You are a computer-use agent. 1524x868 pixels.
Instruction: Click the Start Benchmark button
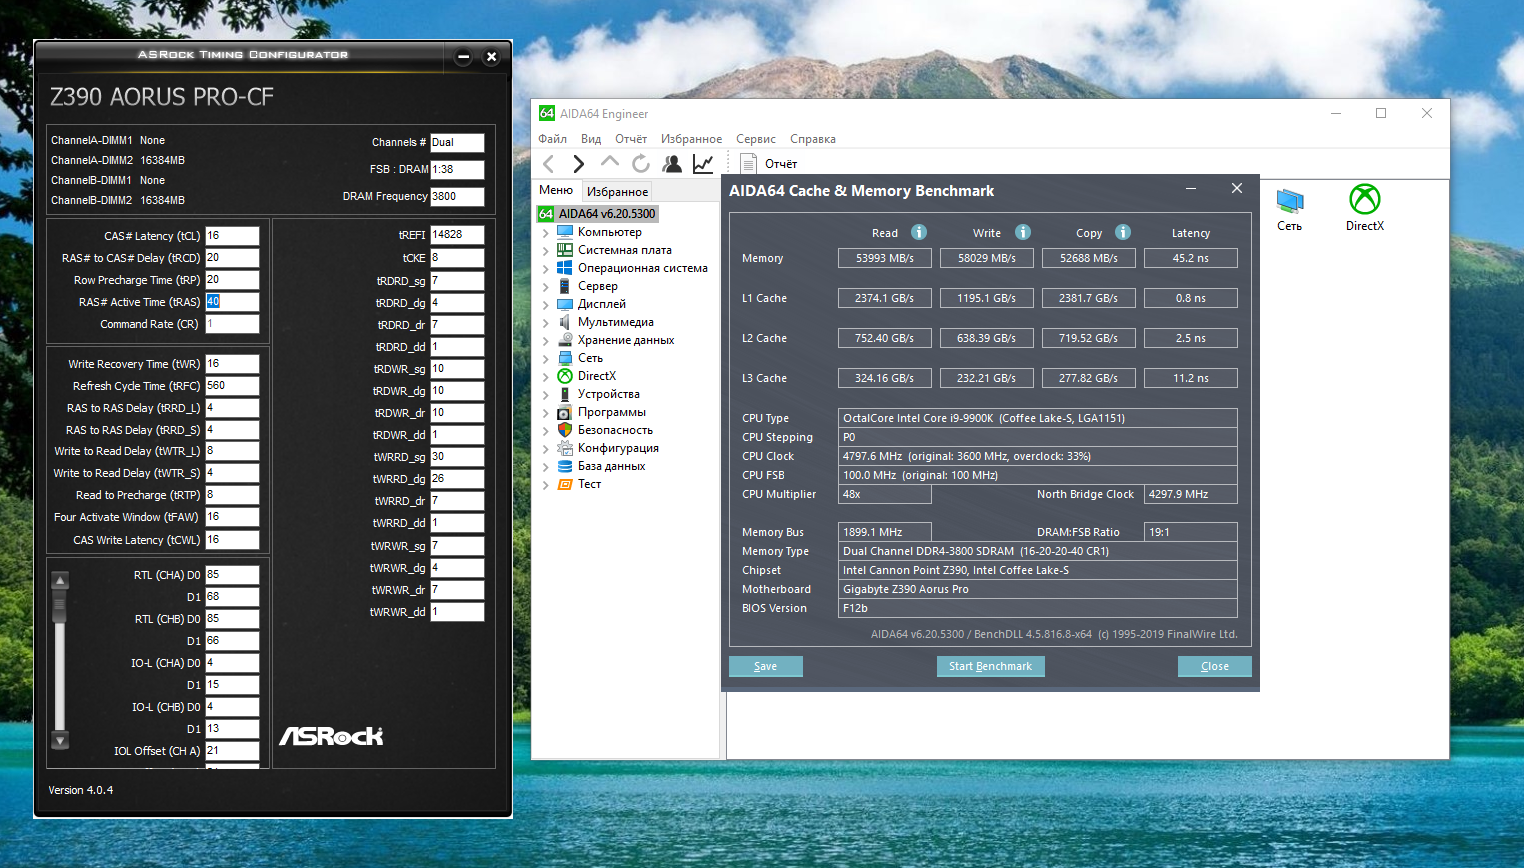(x=990, y=666)
